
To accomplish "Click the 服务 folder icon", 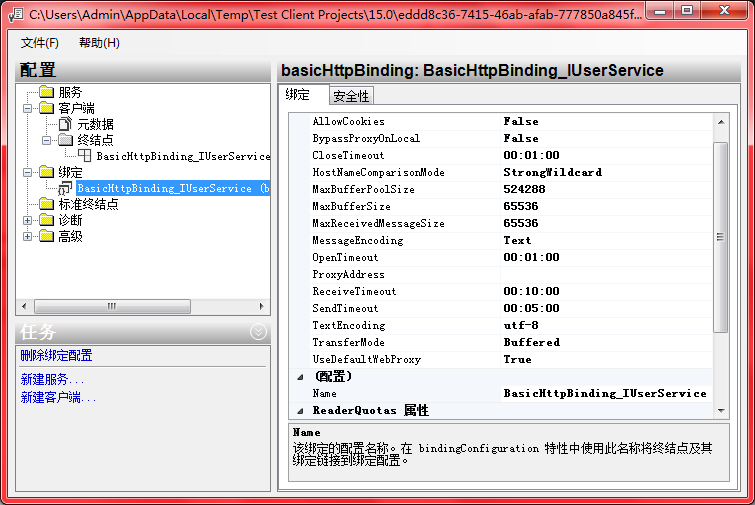I will [46, 92].
